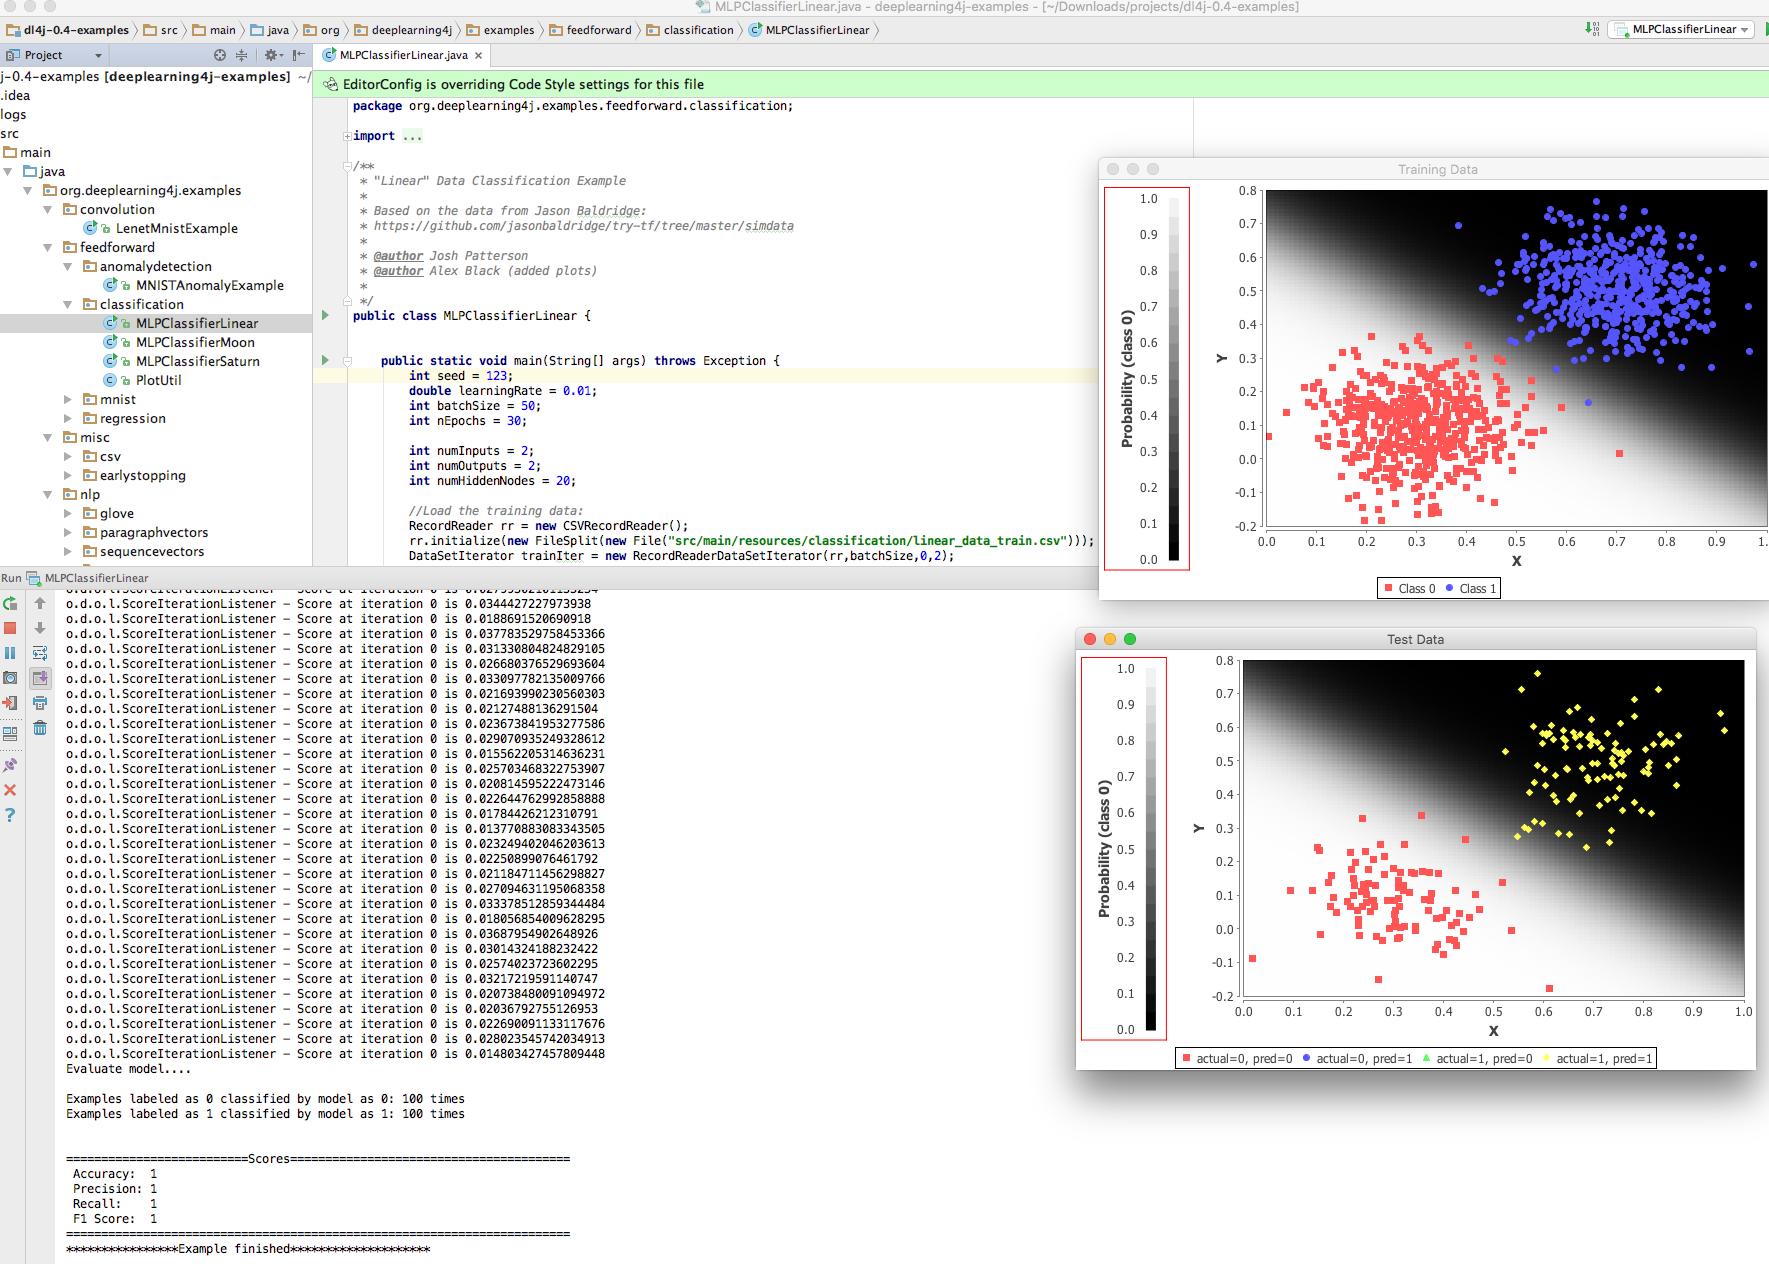Collapse the feedforward folder in project tree
Viewport: 1769px width, 1264px height.
pyautogui.click(x=48, y=247)
